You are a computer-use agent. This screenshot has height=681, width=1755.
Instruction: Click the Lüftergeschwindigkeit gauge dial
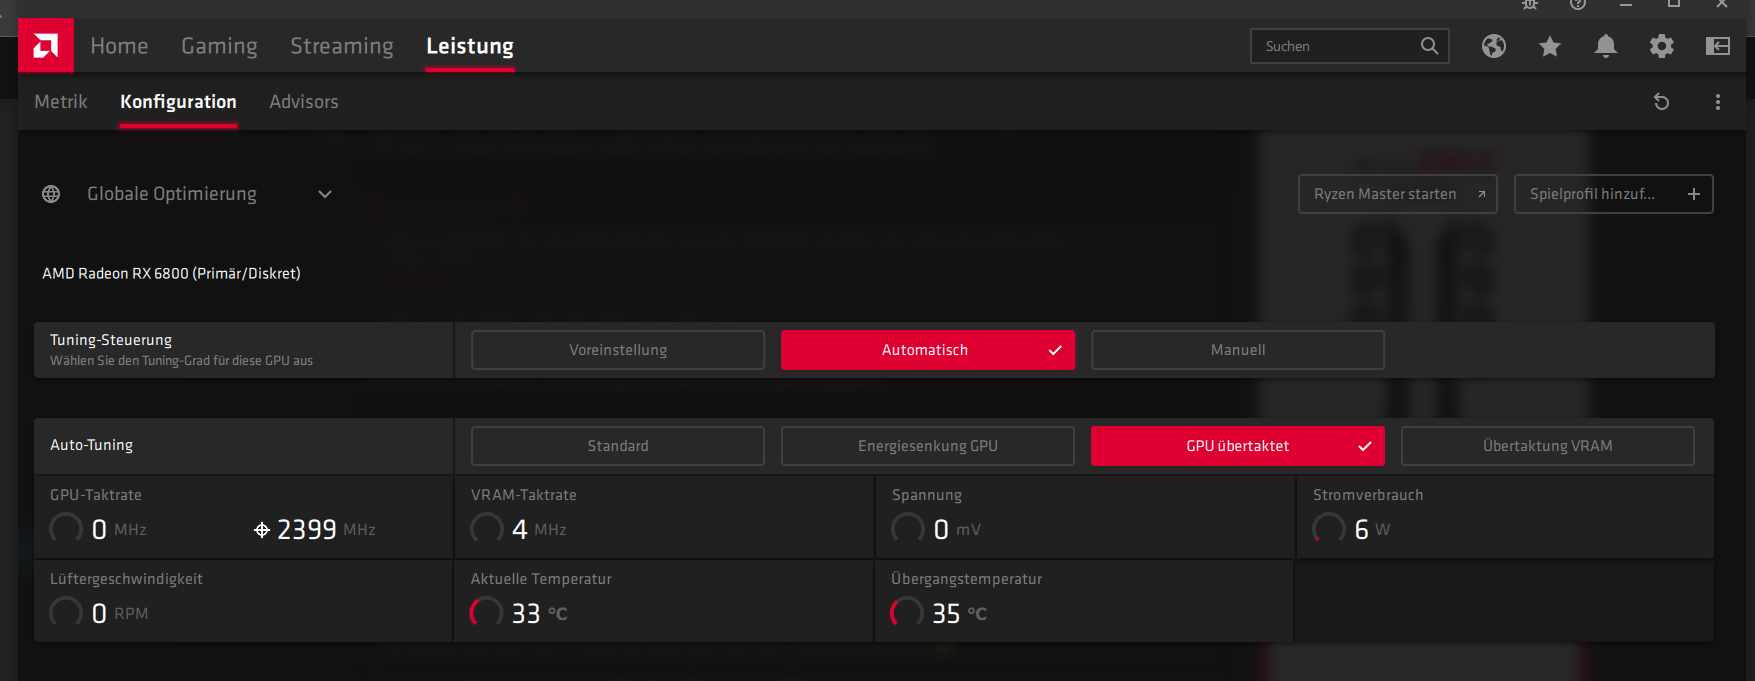click(x=66, y=612)
